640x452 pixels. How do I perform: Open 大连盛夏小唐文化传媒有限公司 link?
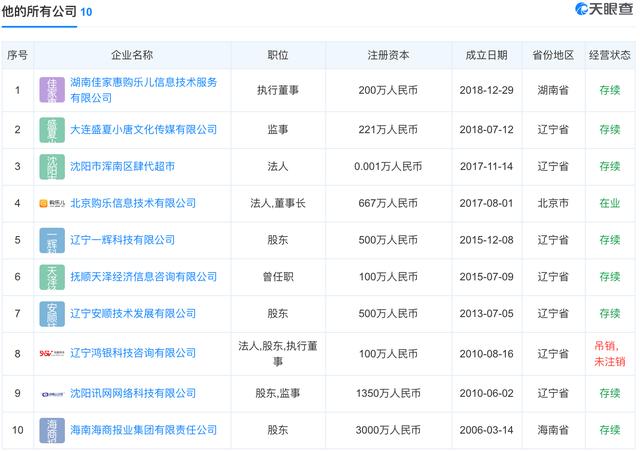tap(143, 129)
